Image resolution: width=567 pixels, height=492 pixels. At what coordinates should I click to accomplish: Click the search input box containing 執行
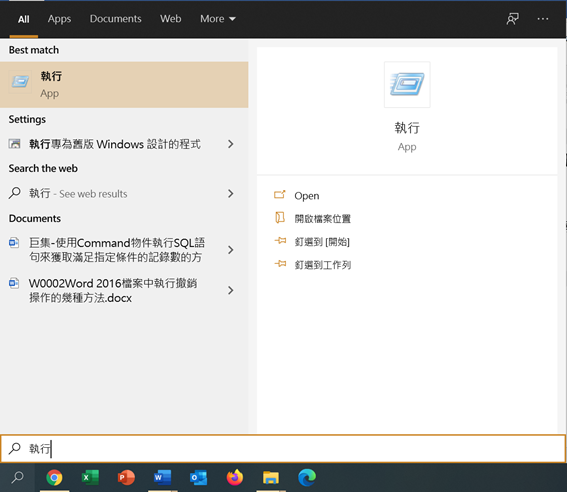tap(283, 449)
